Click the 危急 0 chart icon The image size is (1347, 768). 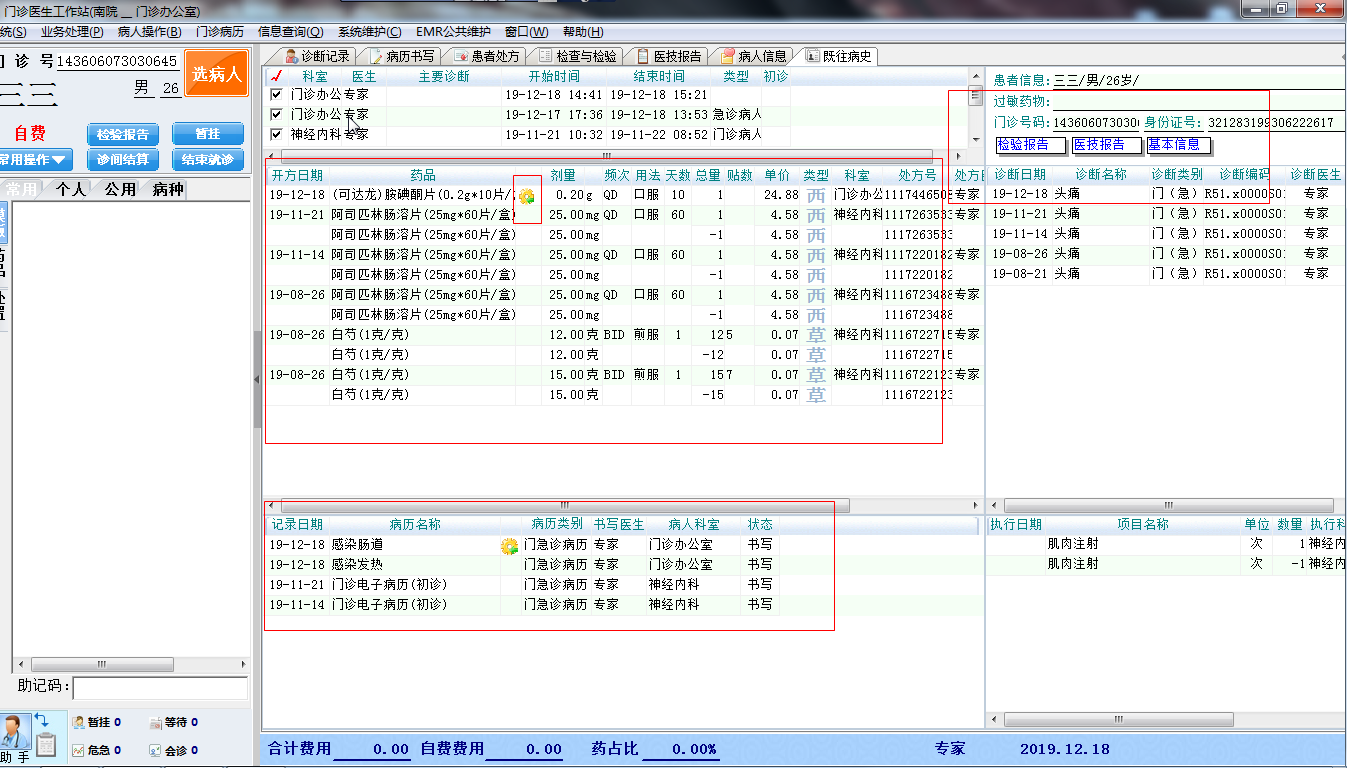[x=78, y=750]
